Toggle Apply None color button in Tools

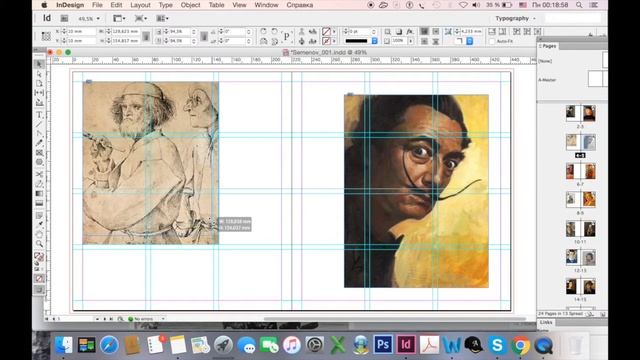point(39,278)
